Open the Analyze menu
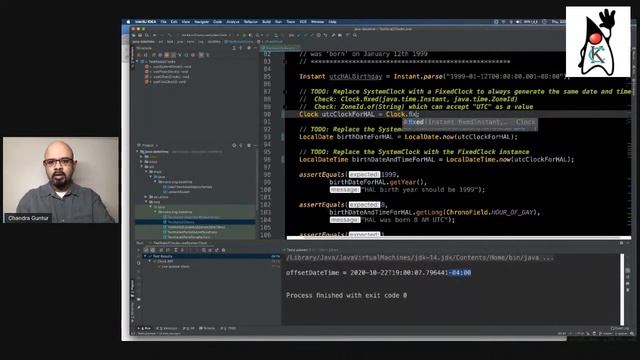 coord(233,22)
